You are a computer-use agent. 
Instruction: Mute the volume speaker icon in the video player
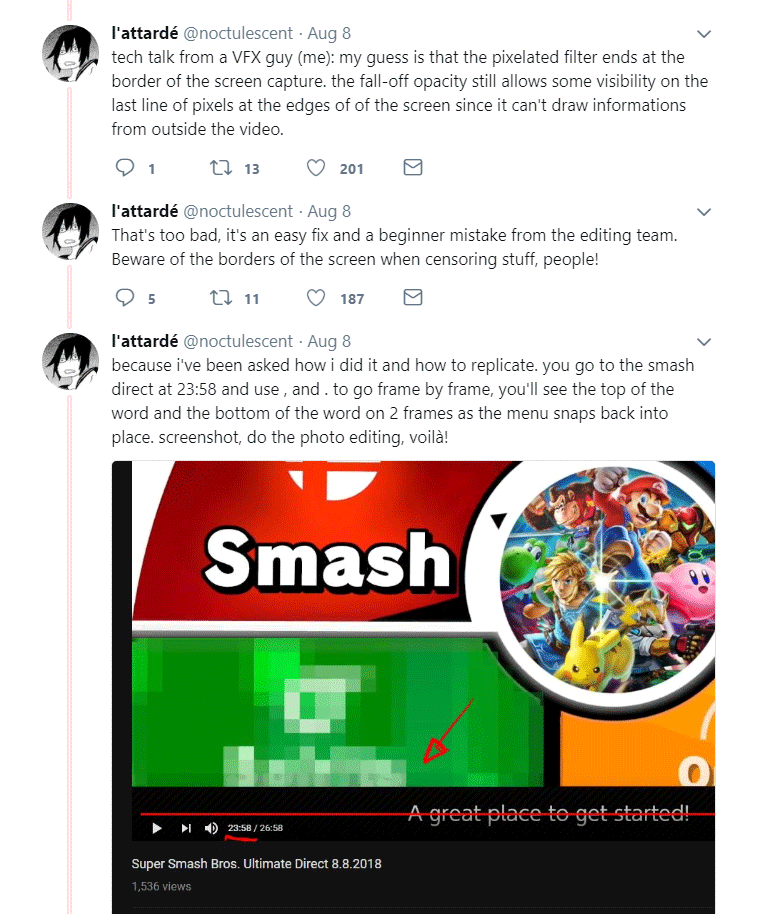[x=211, y=828]
